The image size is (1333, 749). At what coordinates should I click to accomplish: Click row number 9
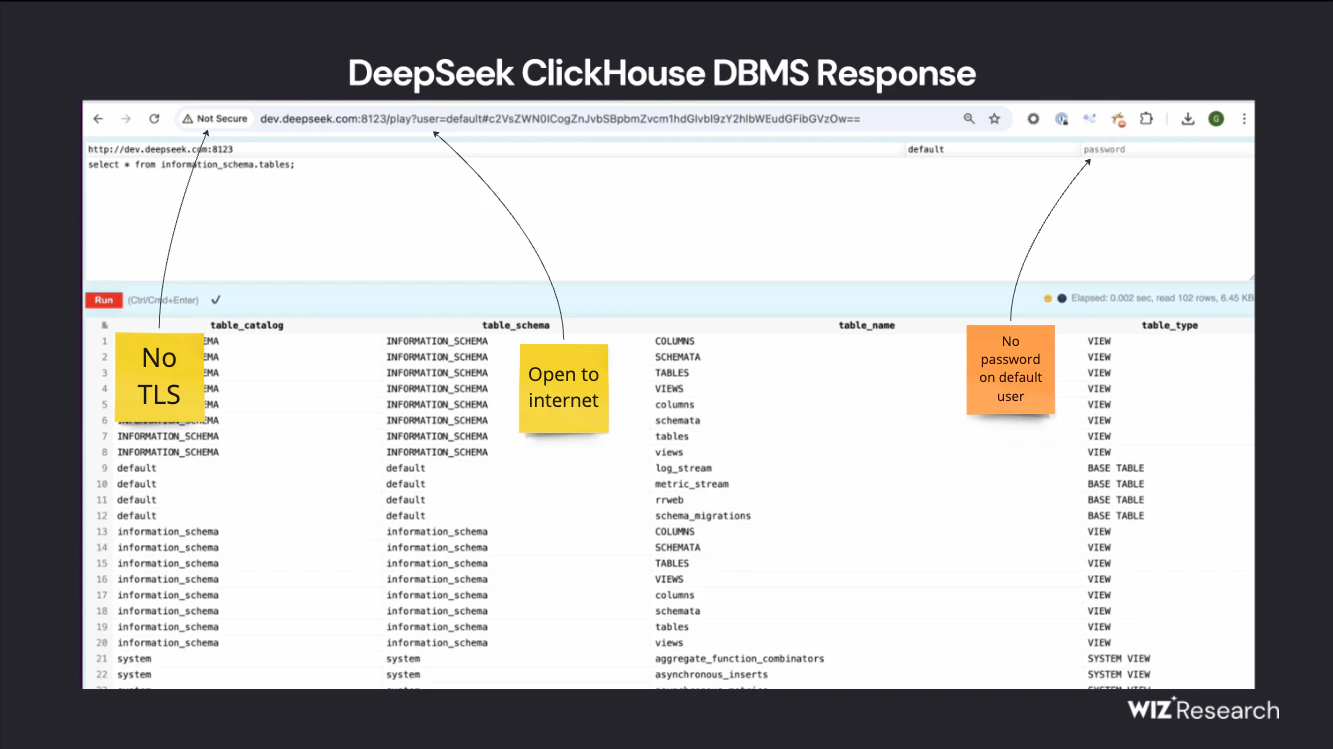coord(104,468)
